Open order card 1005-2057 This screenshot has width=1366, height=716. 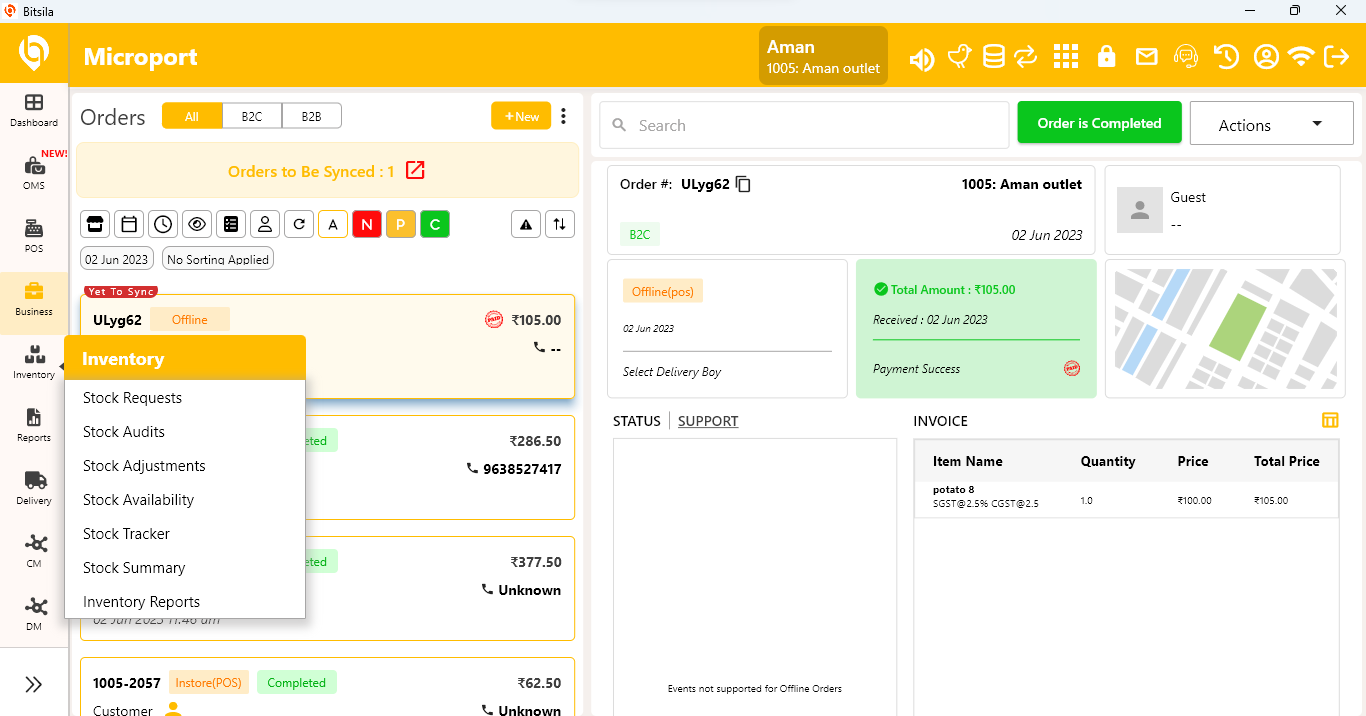pyautogui.click(x=328, y=687)
